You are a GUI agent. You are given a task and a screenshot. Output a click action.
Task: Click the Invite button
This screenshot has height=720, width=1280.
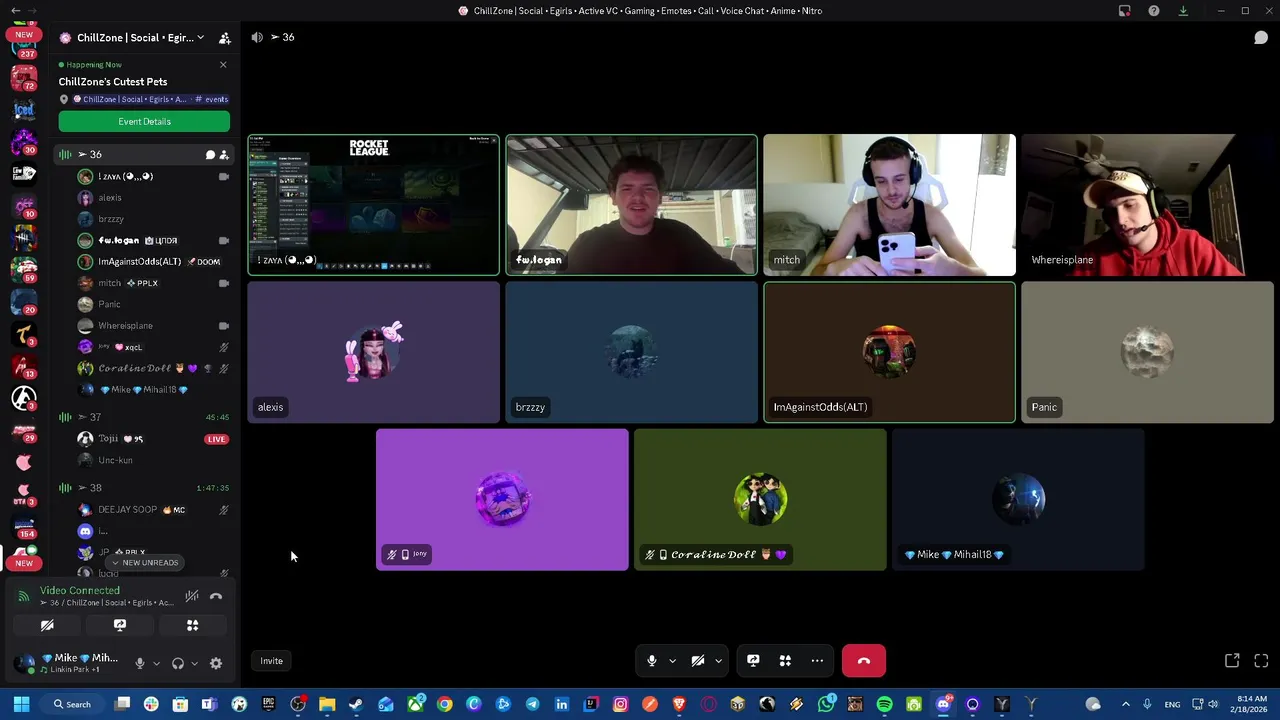pos(272,661)
